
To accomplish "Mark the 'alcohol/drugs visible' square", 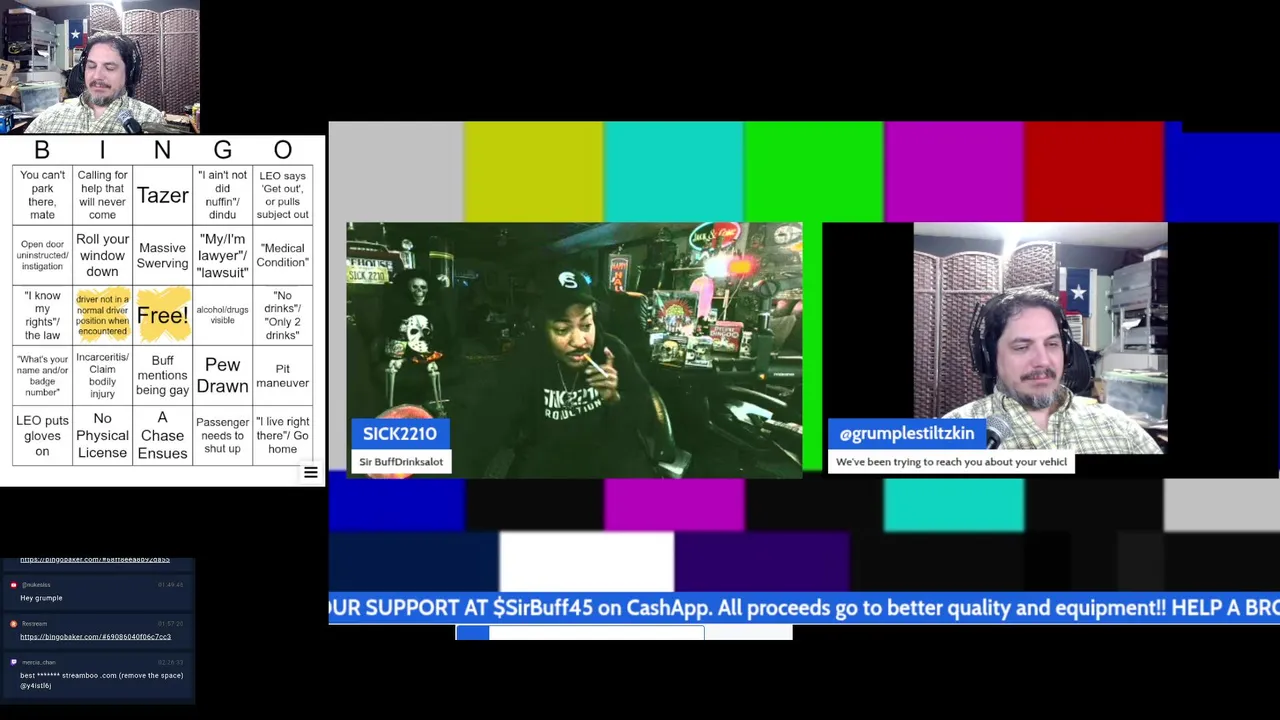I will point(222,315).
